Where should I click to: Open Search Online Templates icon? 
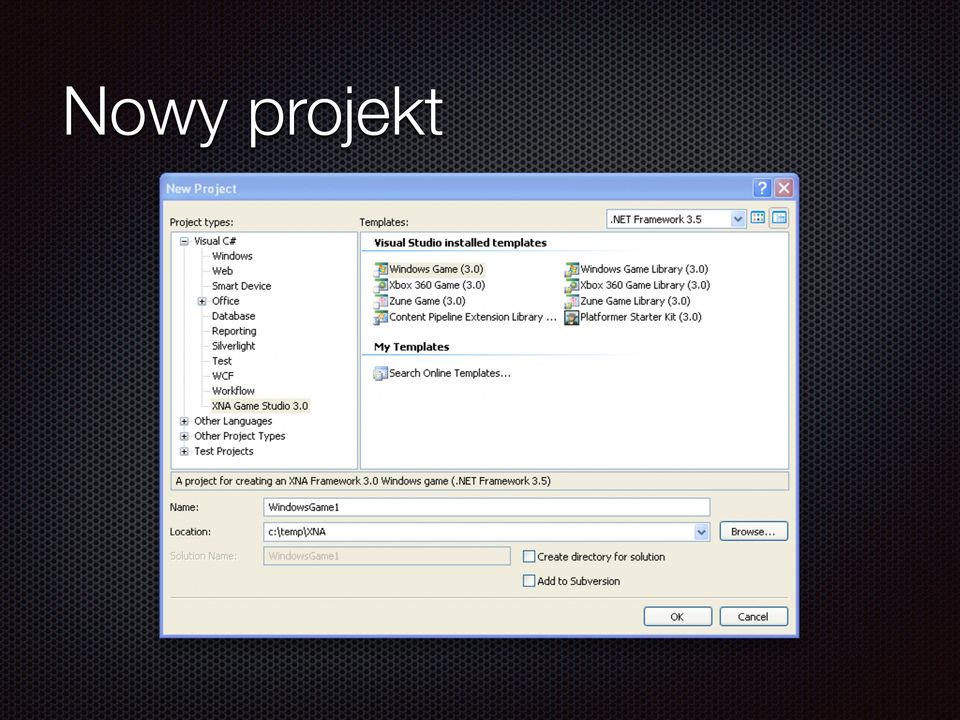click(x=380, y=373)
